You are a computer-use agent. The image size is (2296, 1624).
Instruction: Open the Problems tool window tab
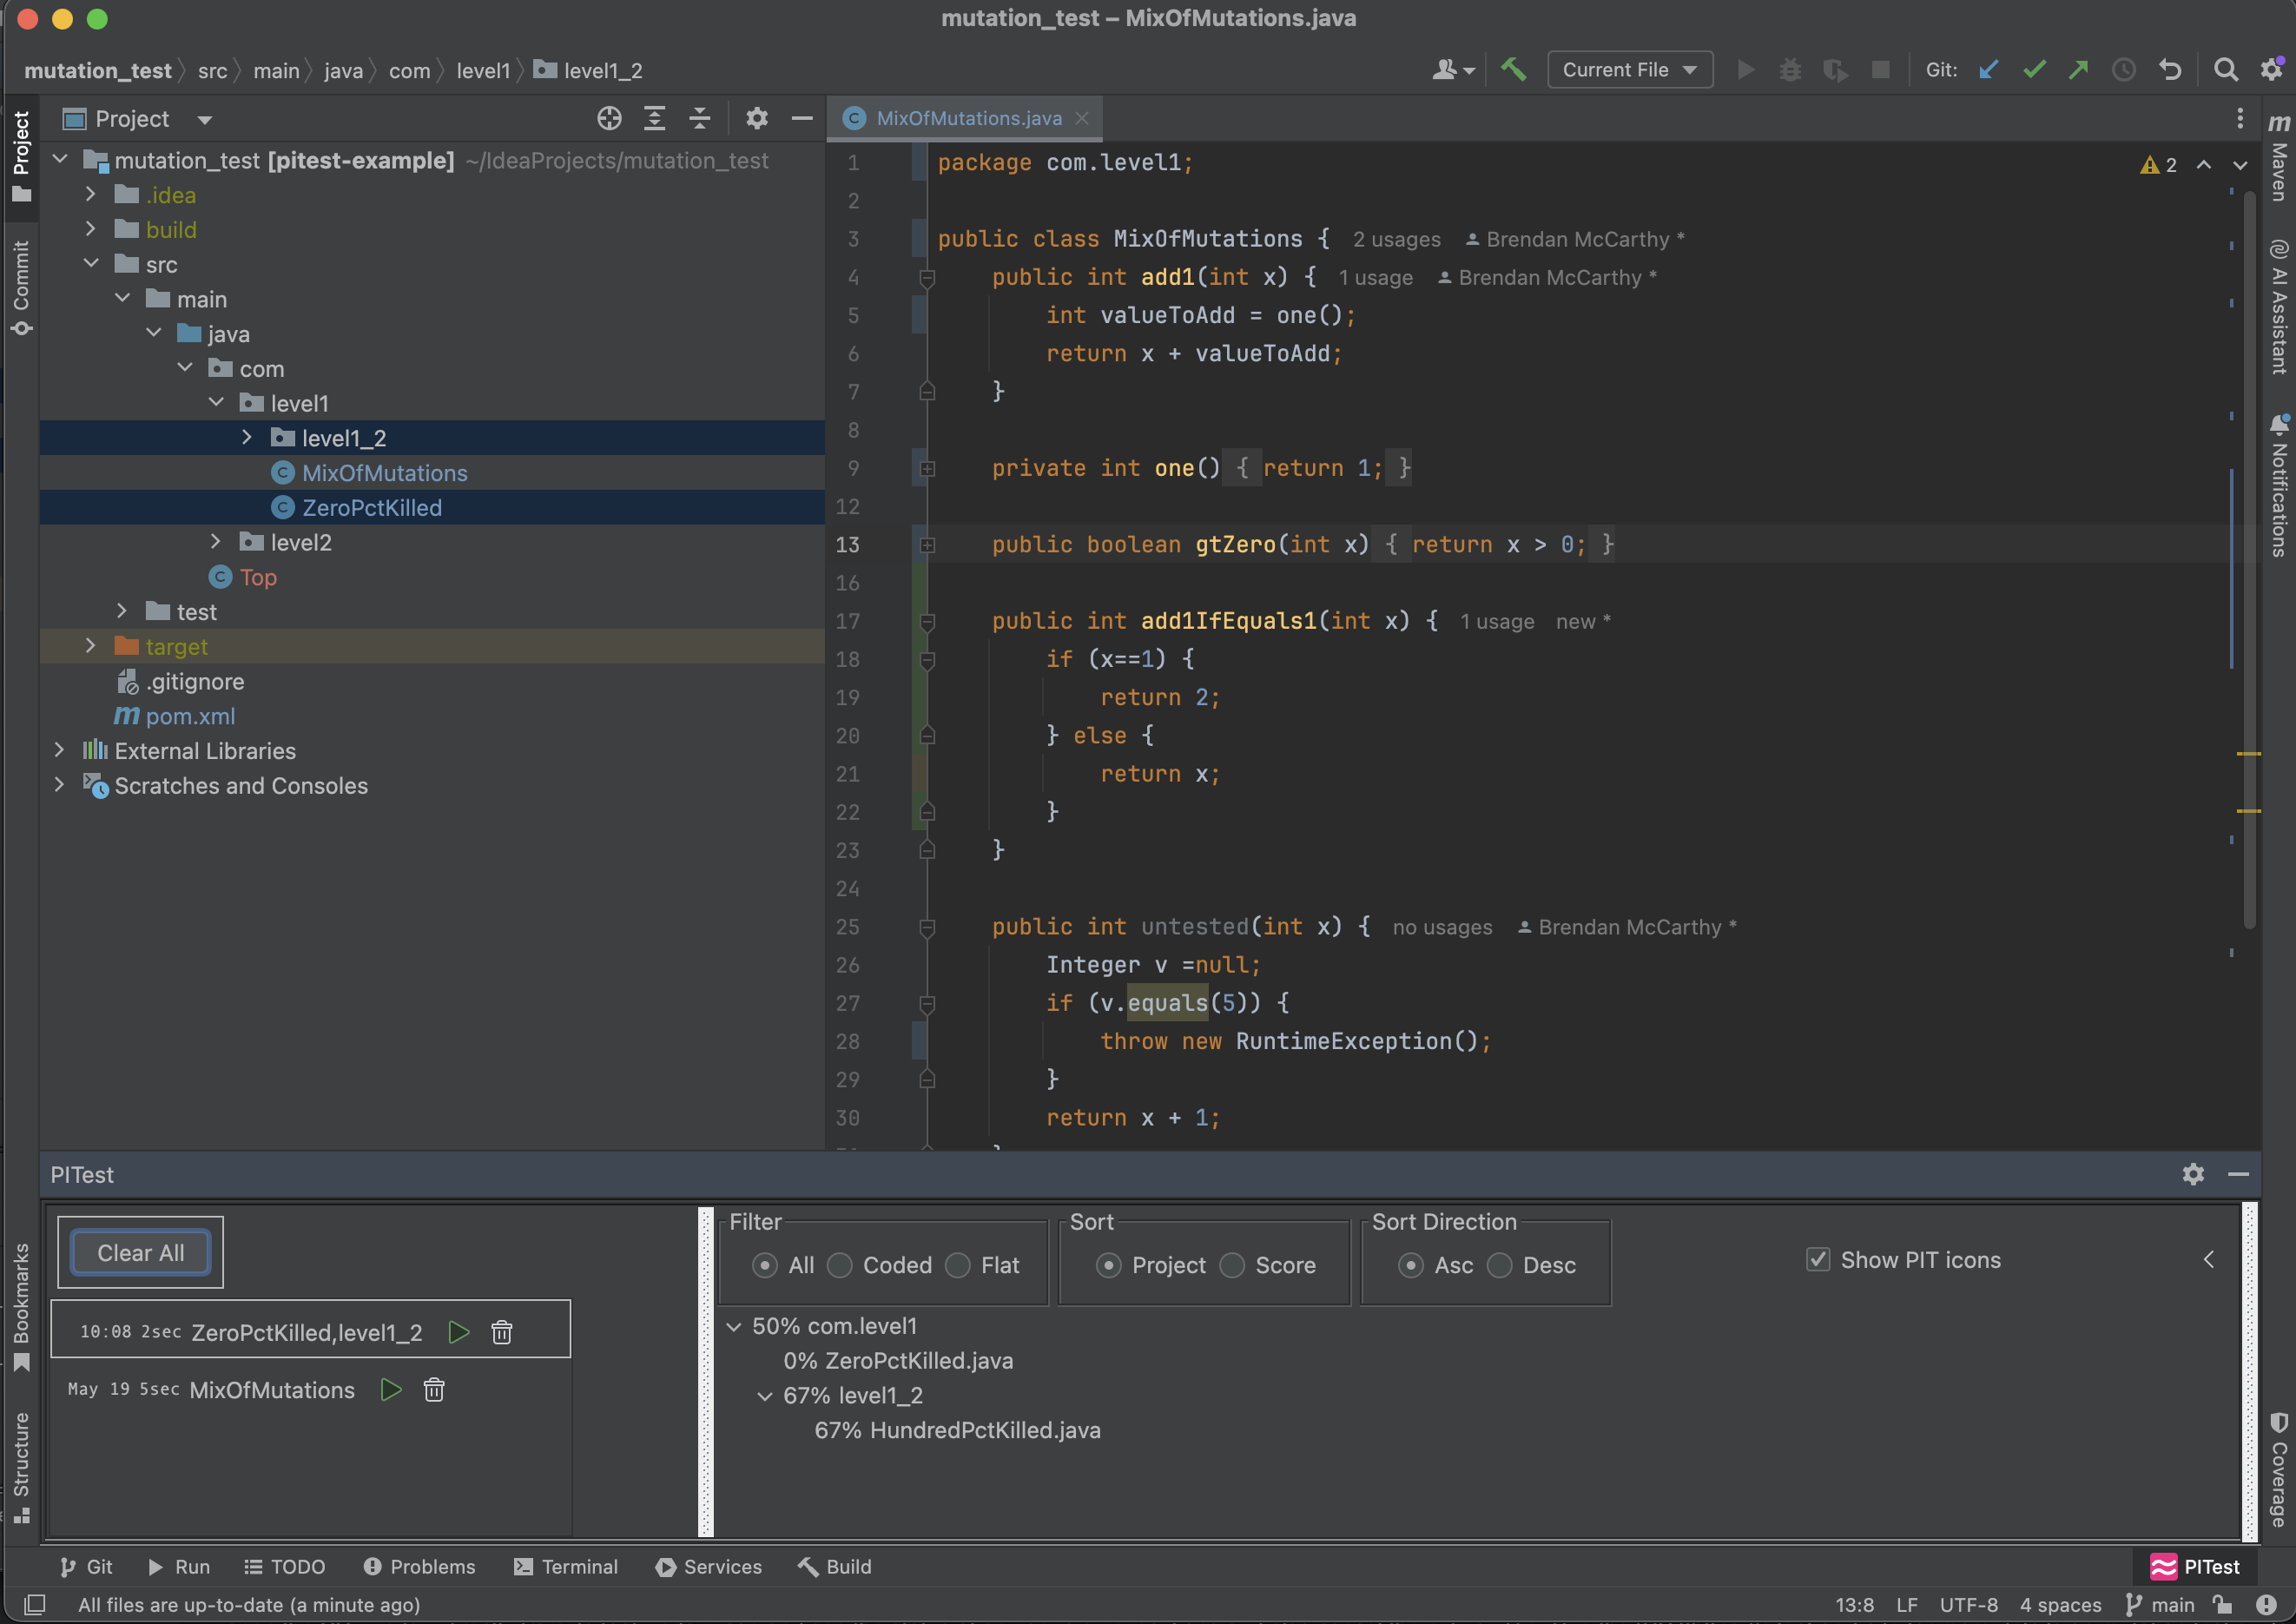(x=419, y=1567)
